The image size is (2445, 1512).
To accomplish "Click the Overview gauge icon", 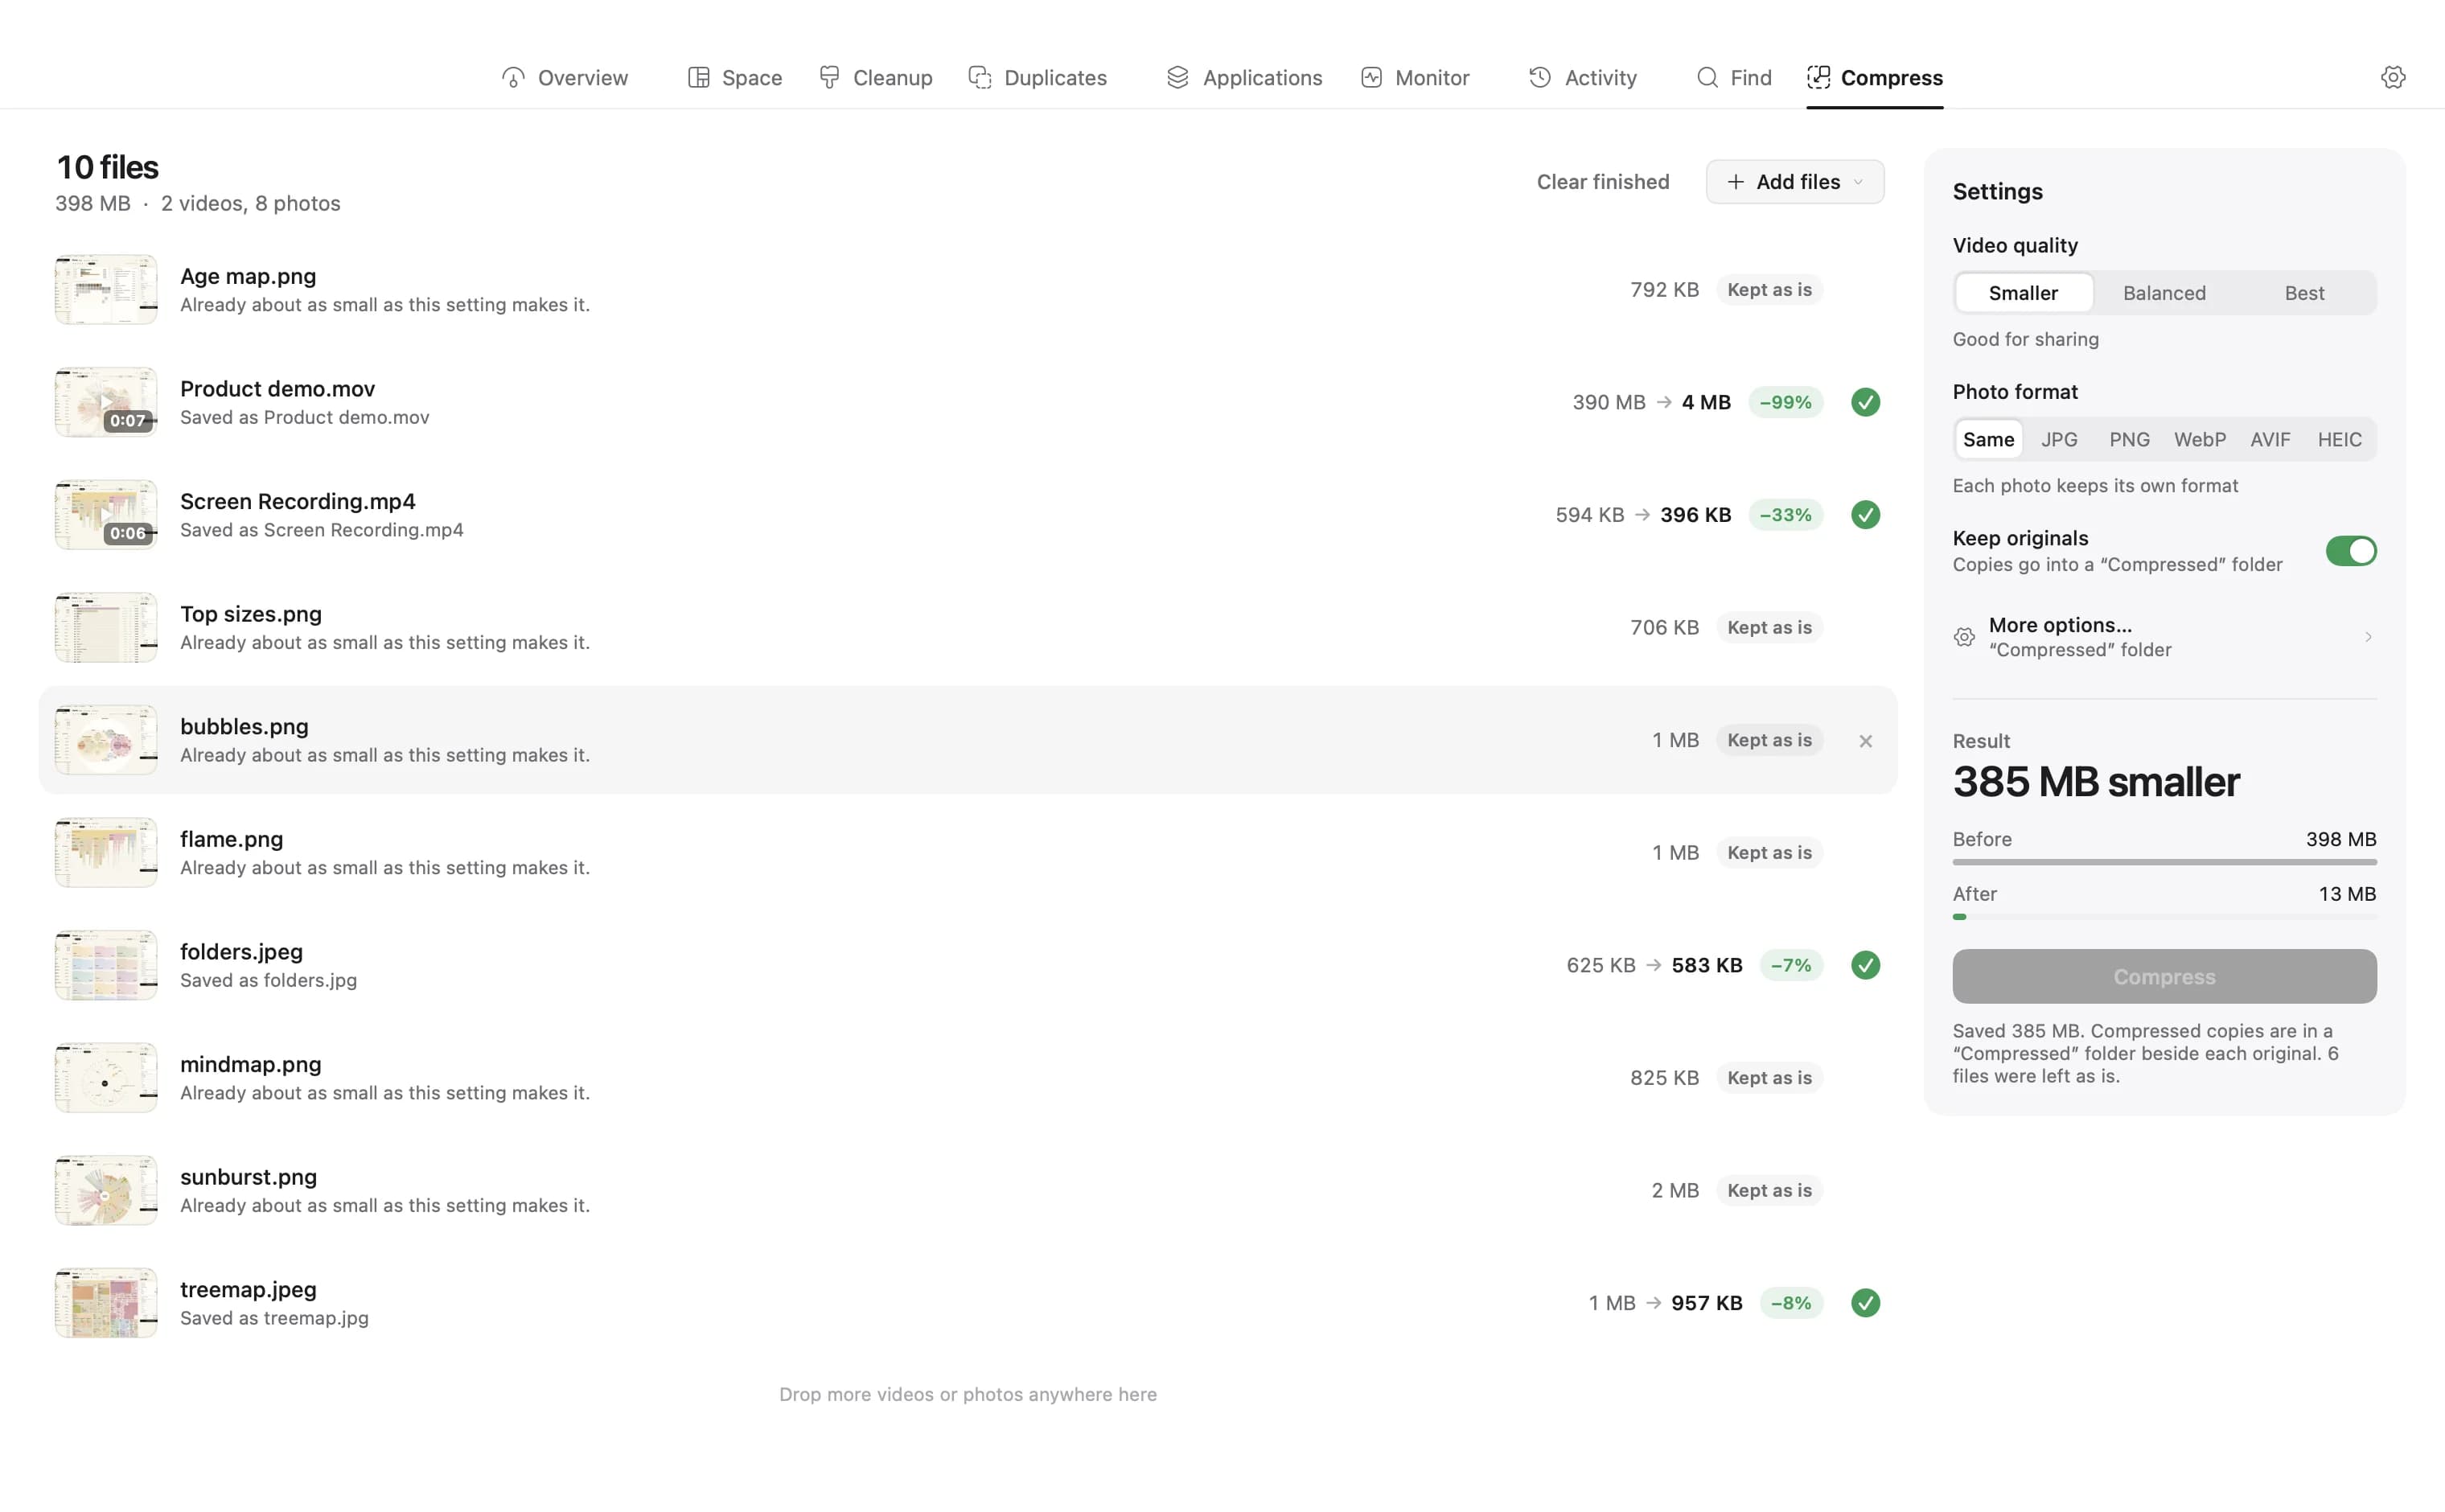I will click(513, 77).
